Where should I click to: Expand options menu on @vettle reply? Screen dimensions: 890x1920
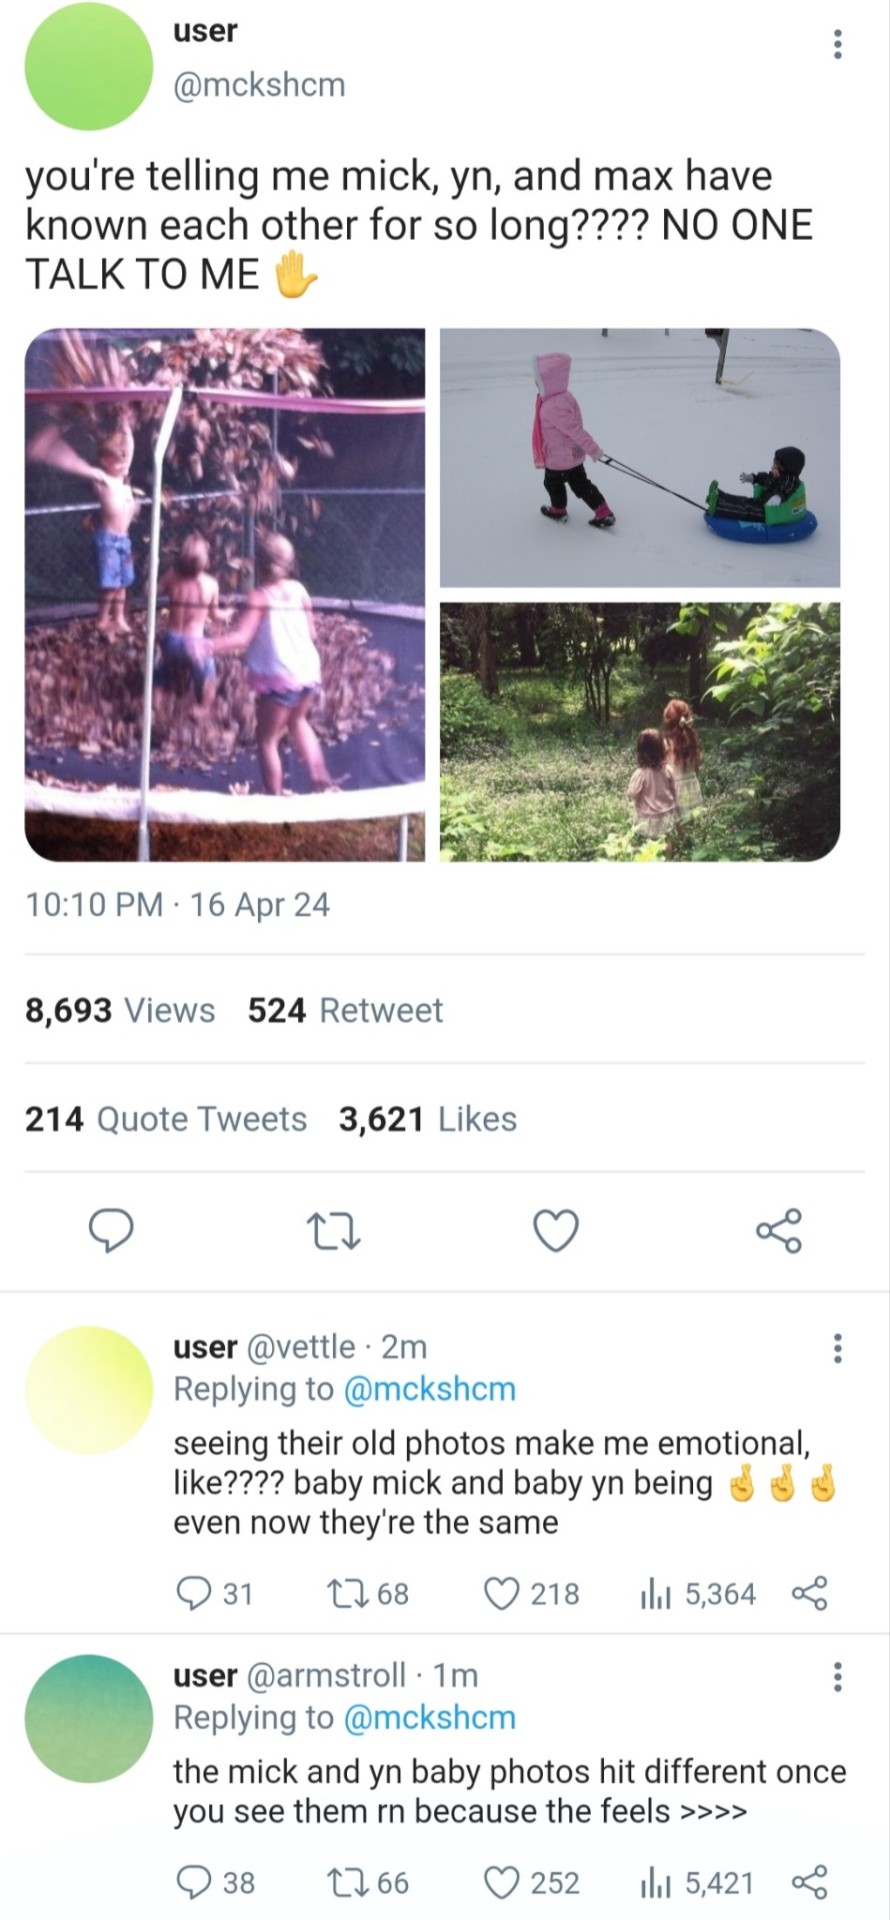(838, 1348)
